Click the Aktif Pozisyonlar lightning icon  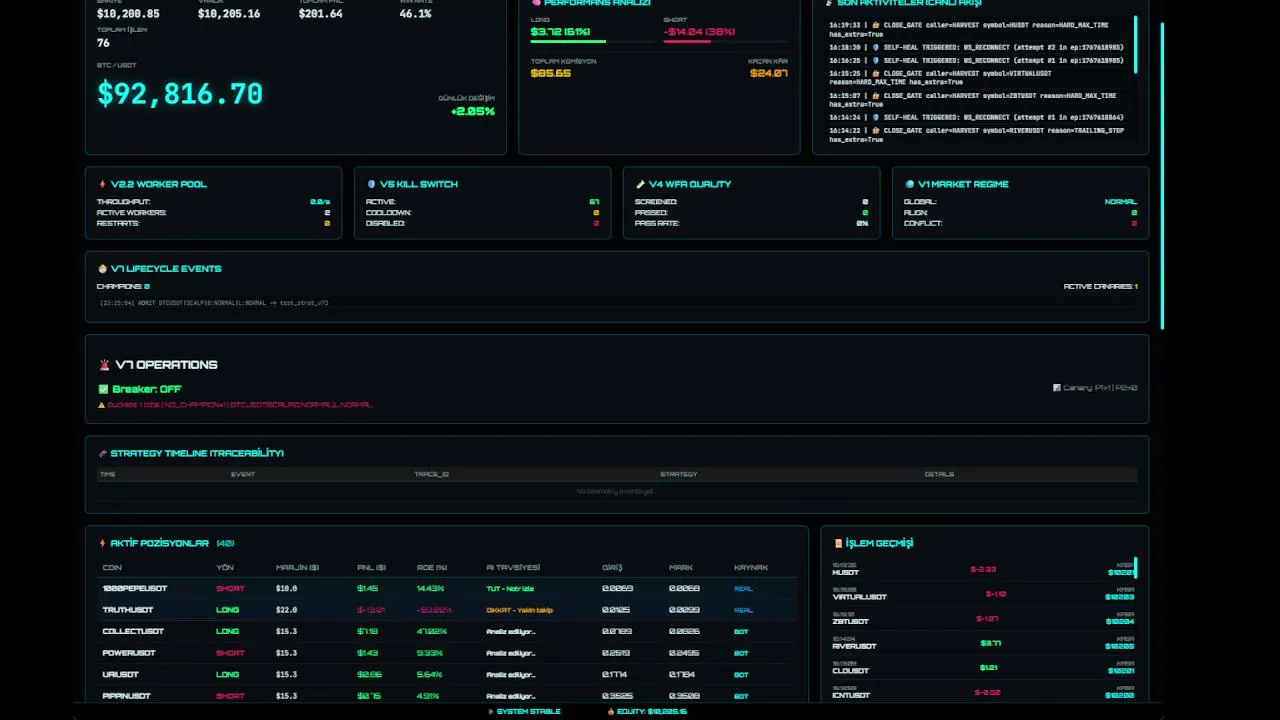pos(102,543)
